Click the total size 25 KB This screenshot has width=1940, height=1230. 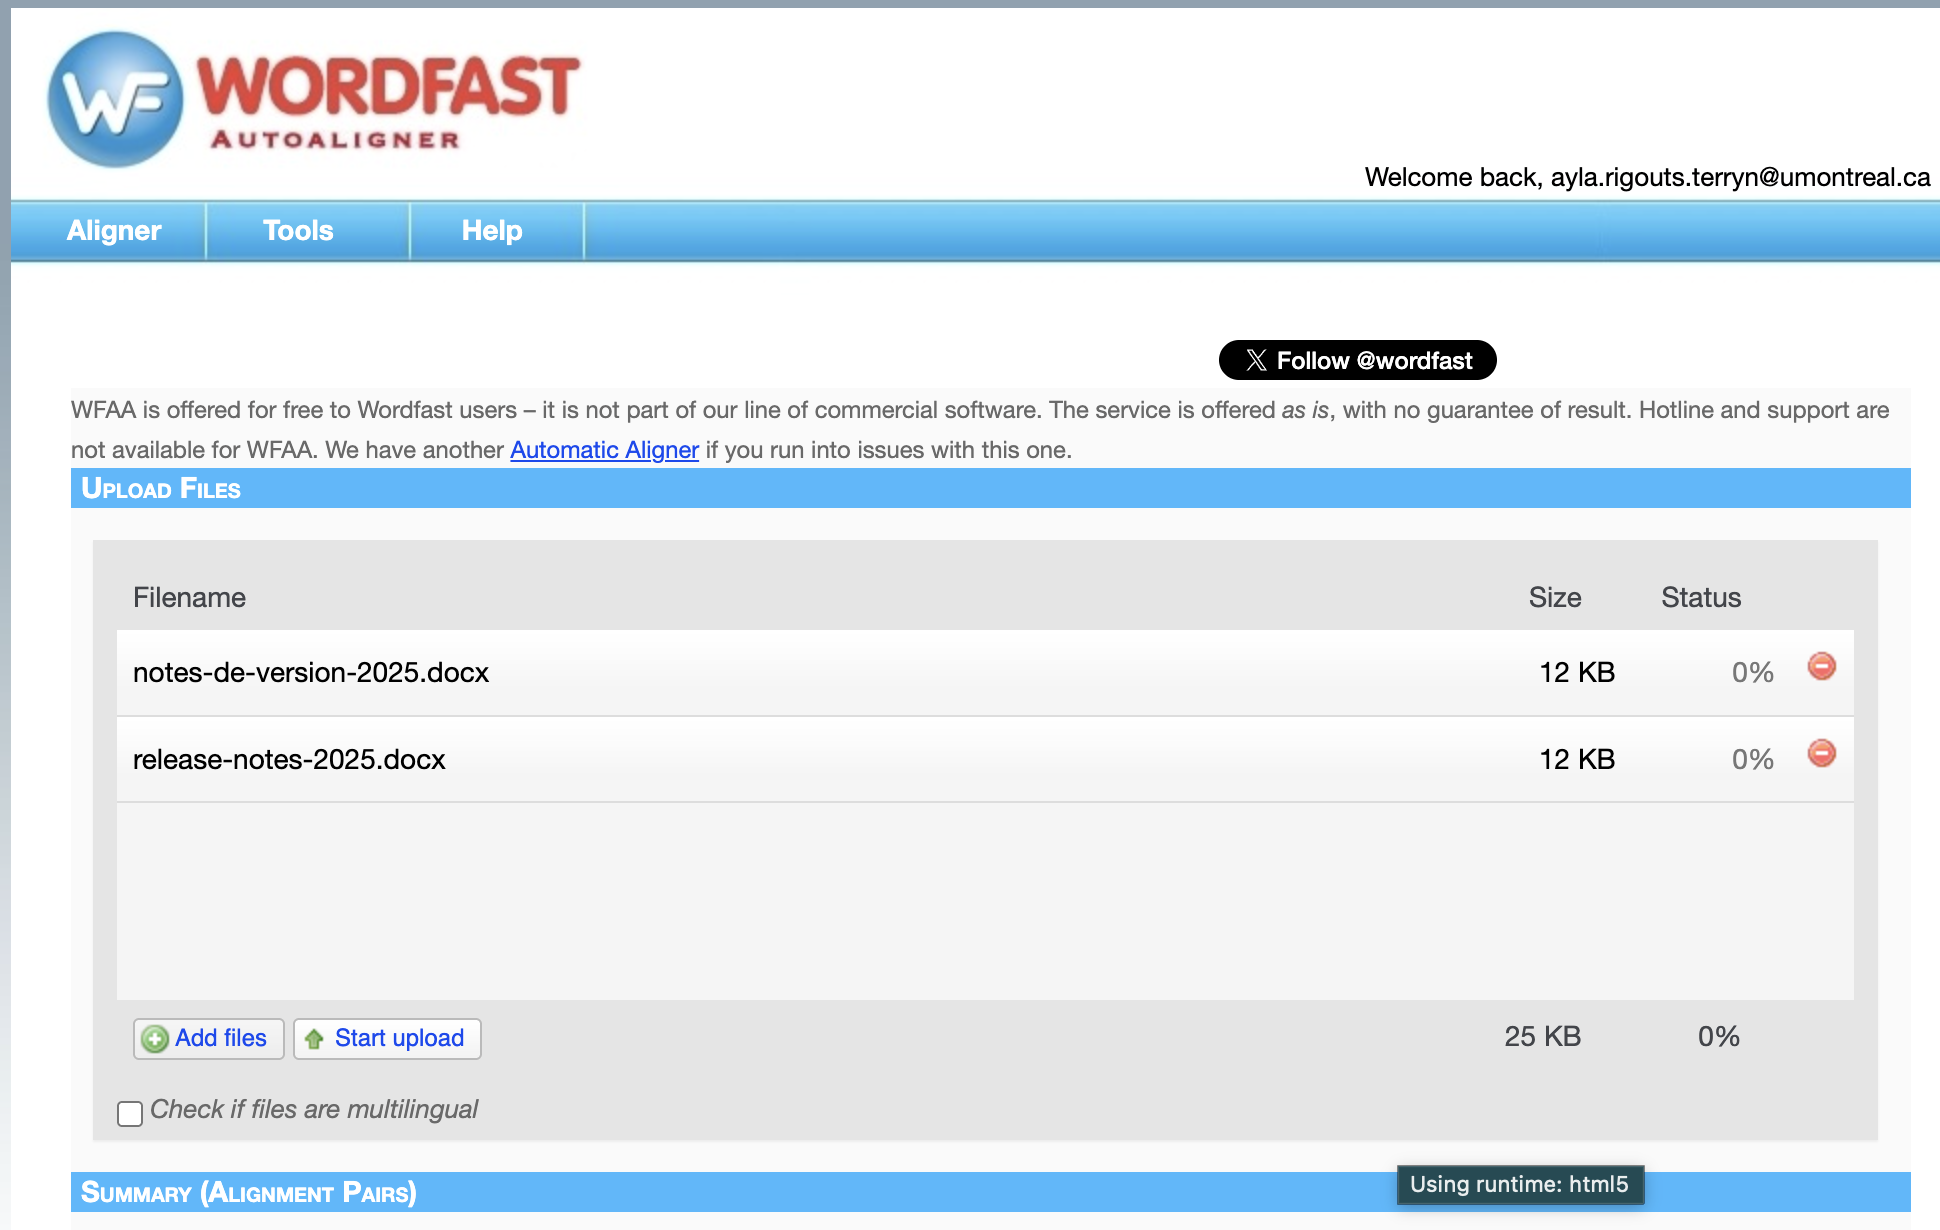pos(1543,1036)
